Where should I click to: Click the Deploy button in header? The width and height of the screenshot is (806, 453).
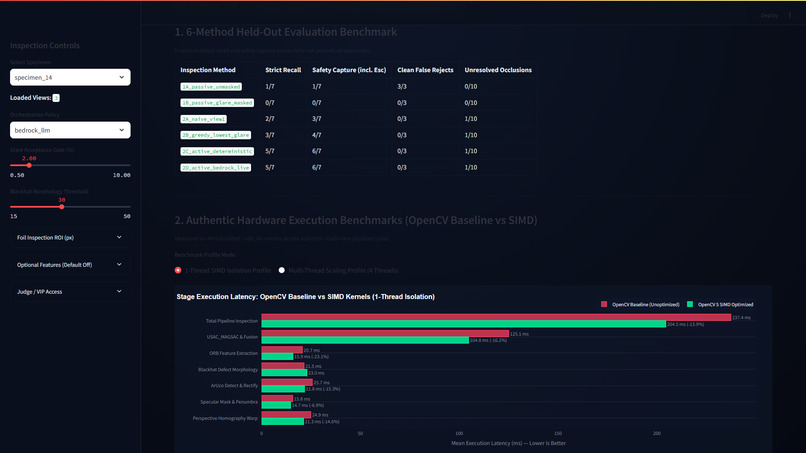(769, 15)
